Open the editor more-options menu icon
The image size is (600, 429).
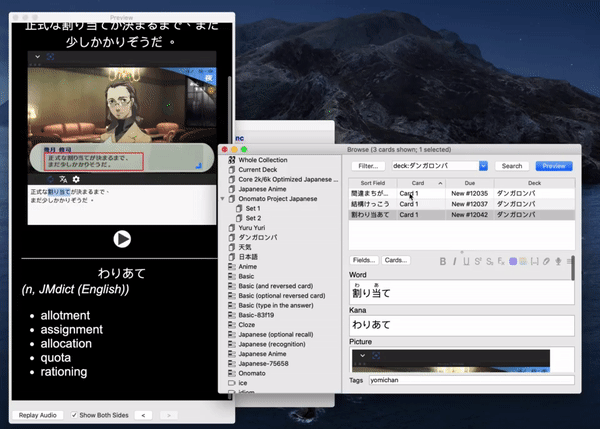[569, 261]
